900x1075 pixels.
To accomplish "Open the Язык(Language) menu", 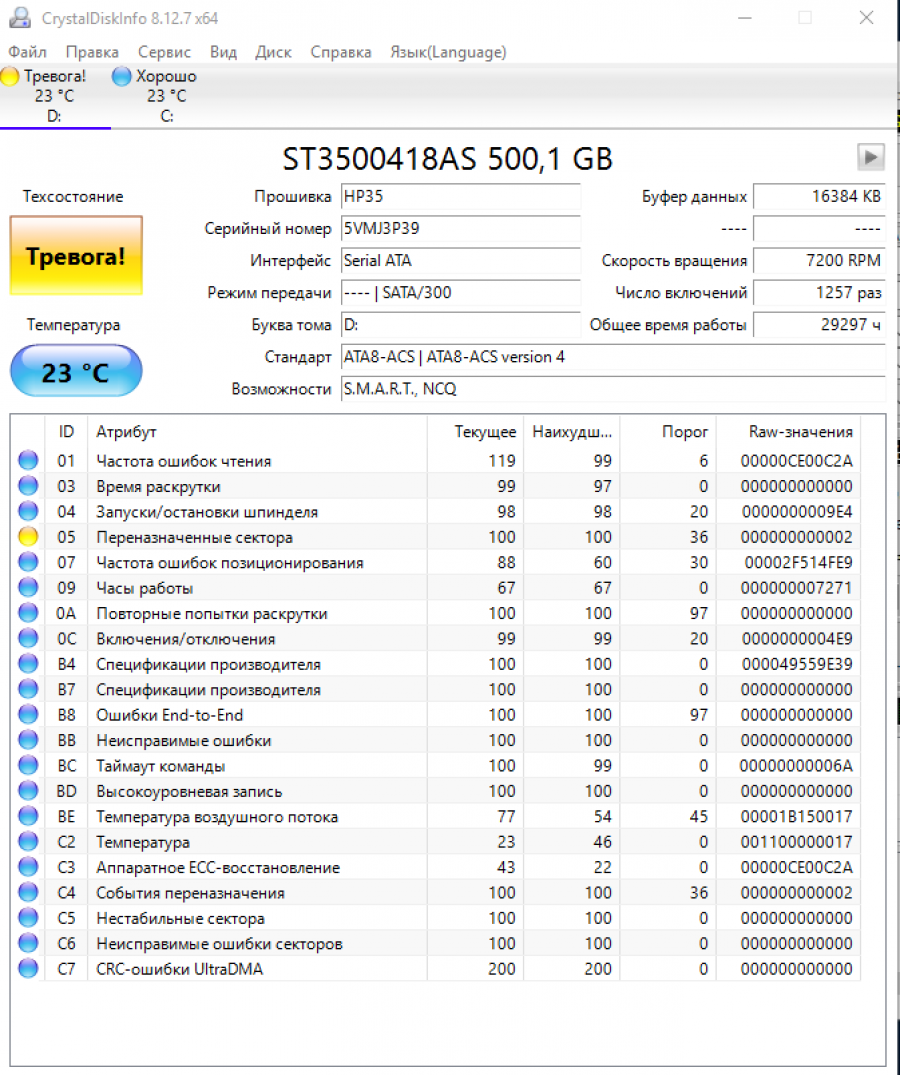I will [448, 52].
